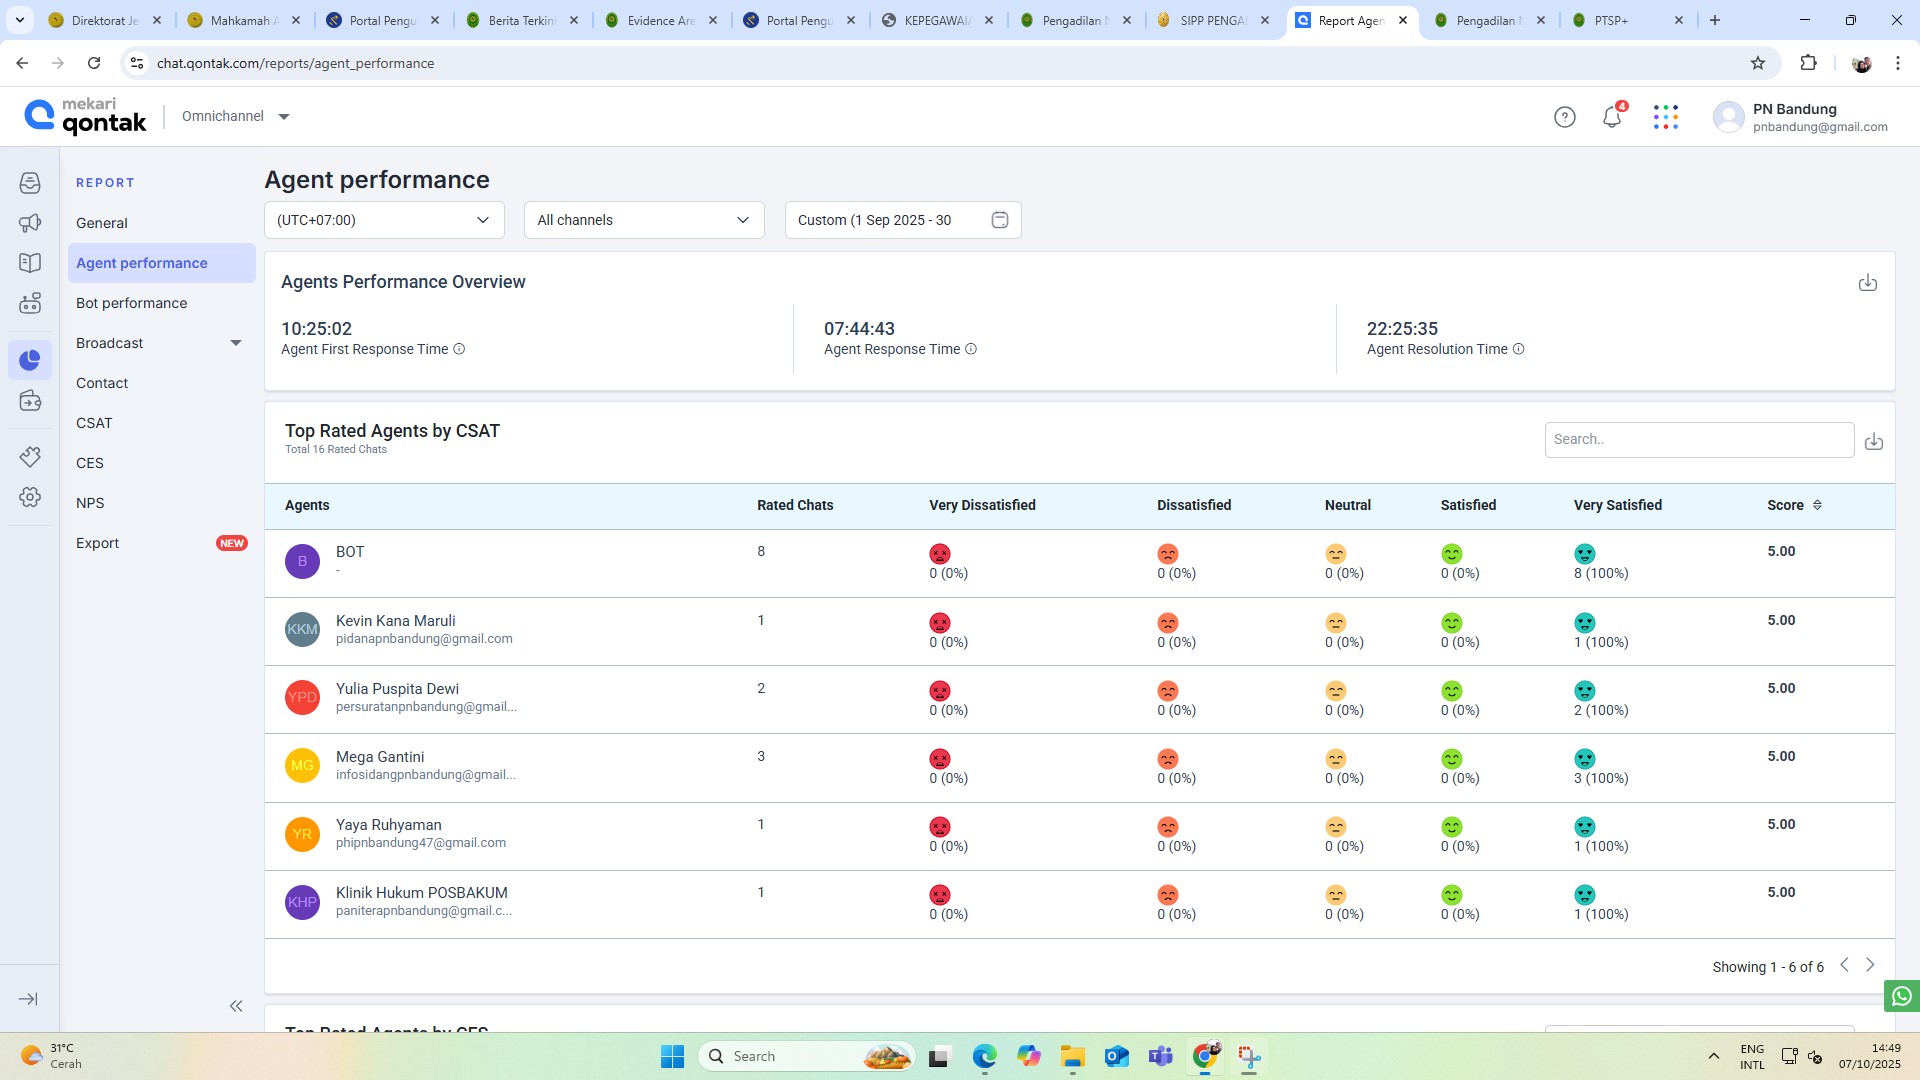Click the WhatsApp floating chat icon
The image size is (1920, 1080).
coord(1901,996)
